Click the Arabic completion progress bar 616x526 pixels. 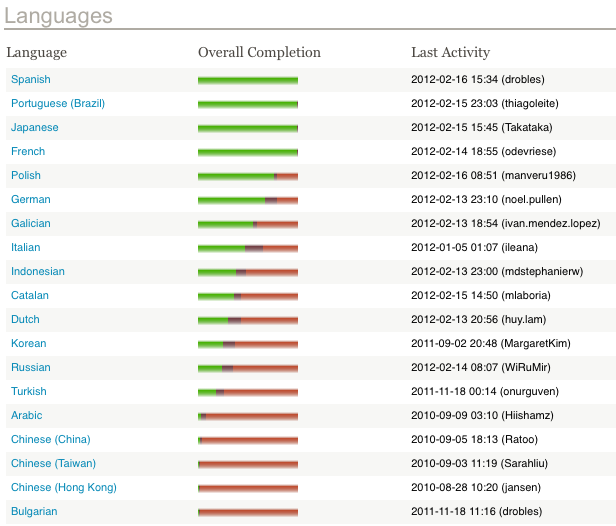(x=248, y=416)
